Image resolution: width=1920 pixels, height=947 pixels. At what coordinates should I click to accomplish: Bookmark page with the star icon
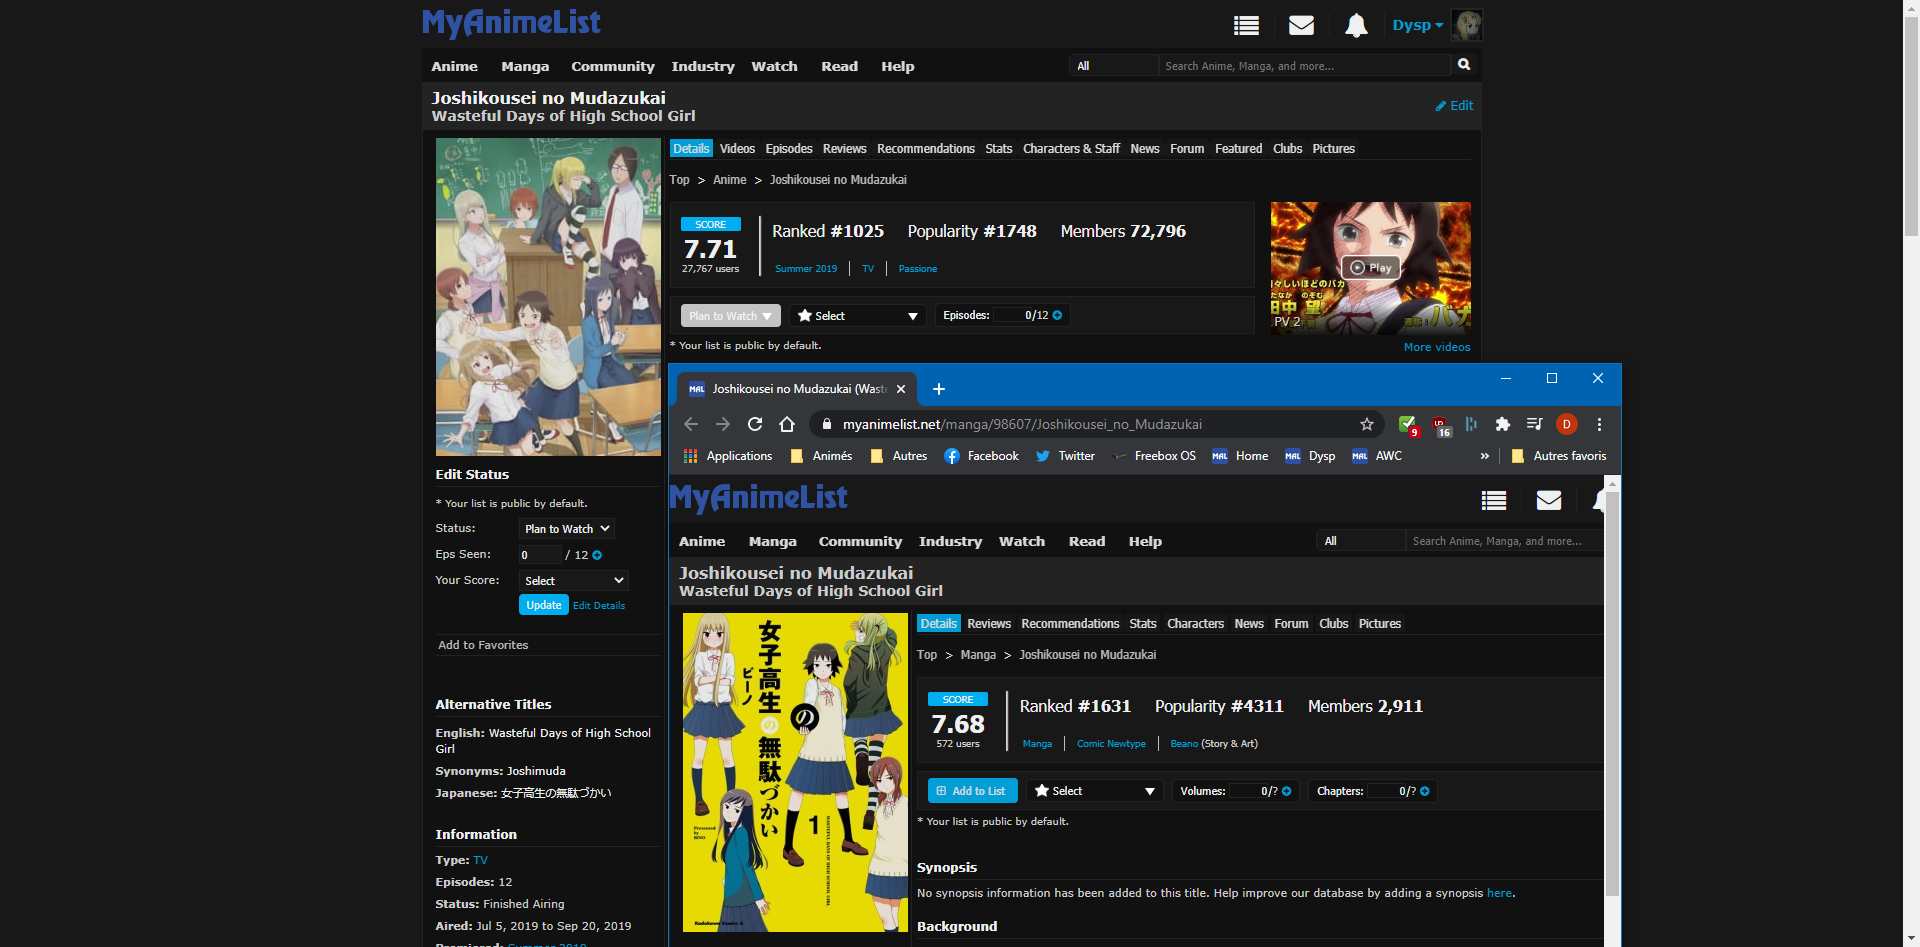point(1366,424)
